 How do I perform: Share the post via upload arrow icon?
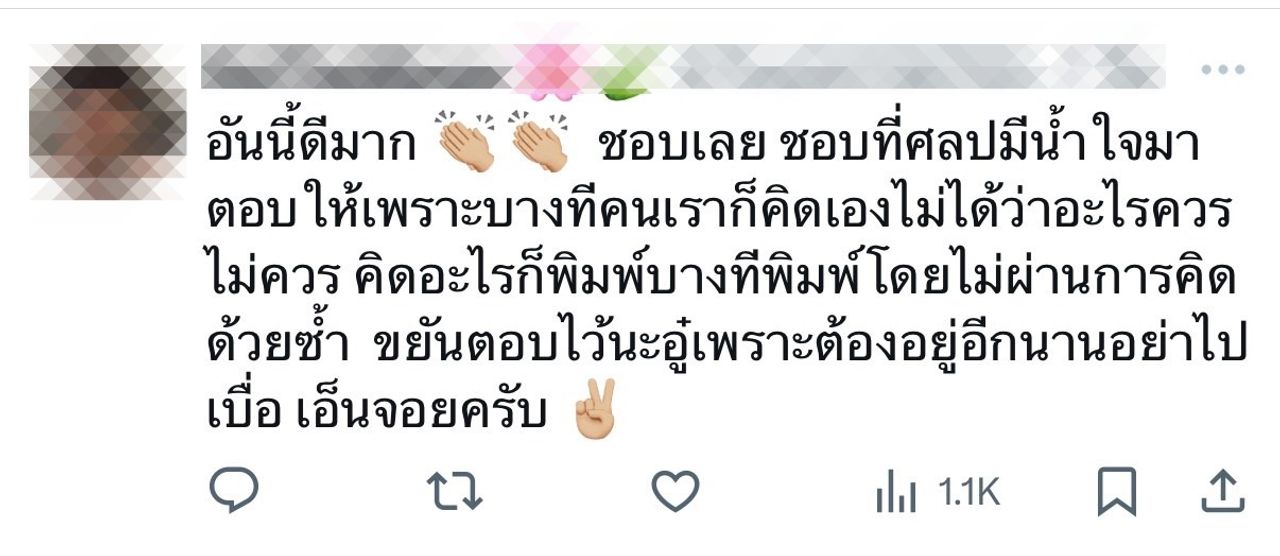click(x=1222, y=492)
